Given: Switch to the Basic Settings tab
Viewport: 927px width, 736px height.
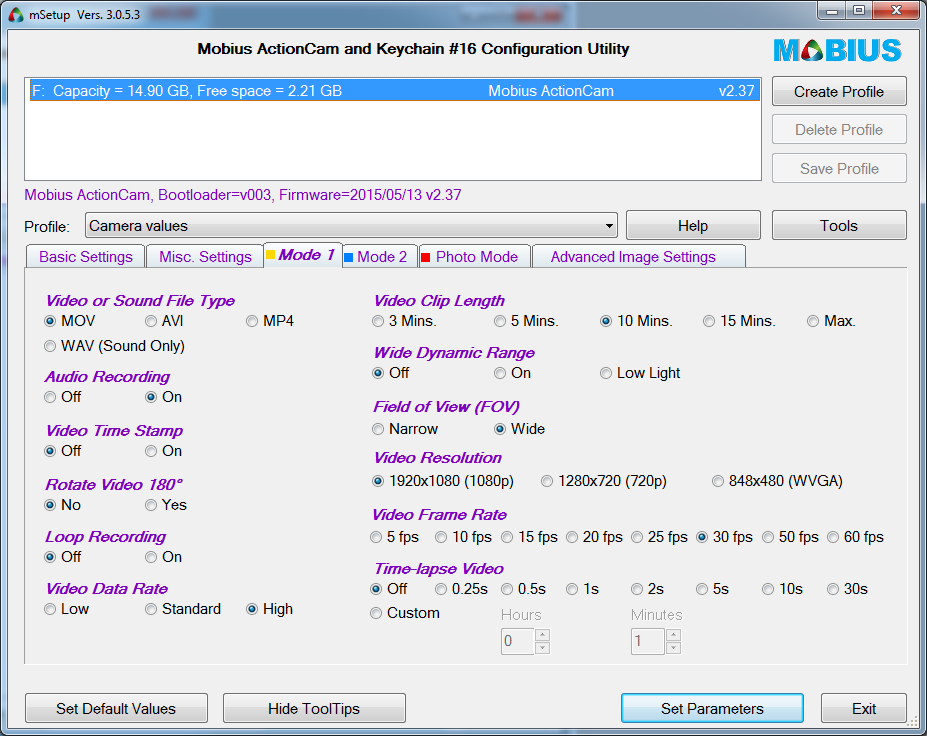Looking at the screenshot, I should pyautogui.click(x=86, y=257).
